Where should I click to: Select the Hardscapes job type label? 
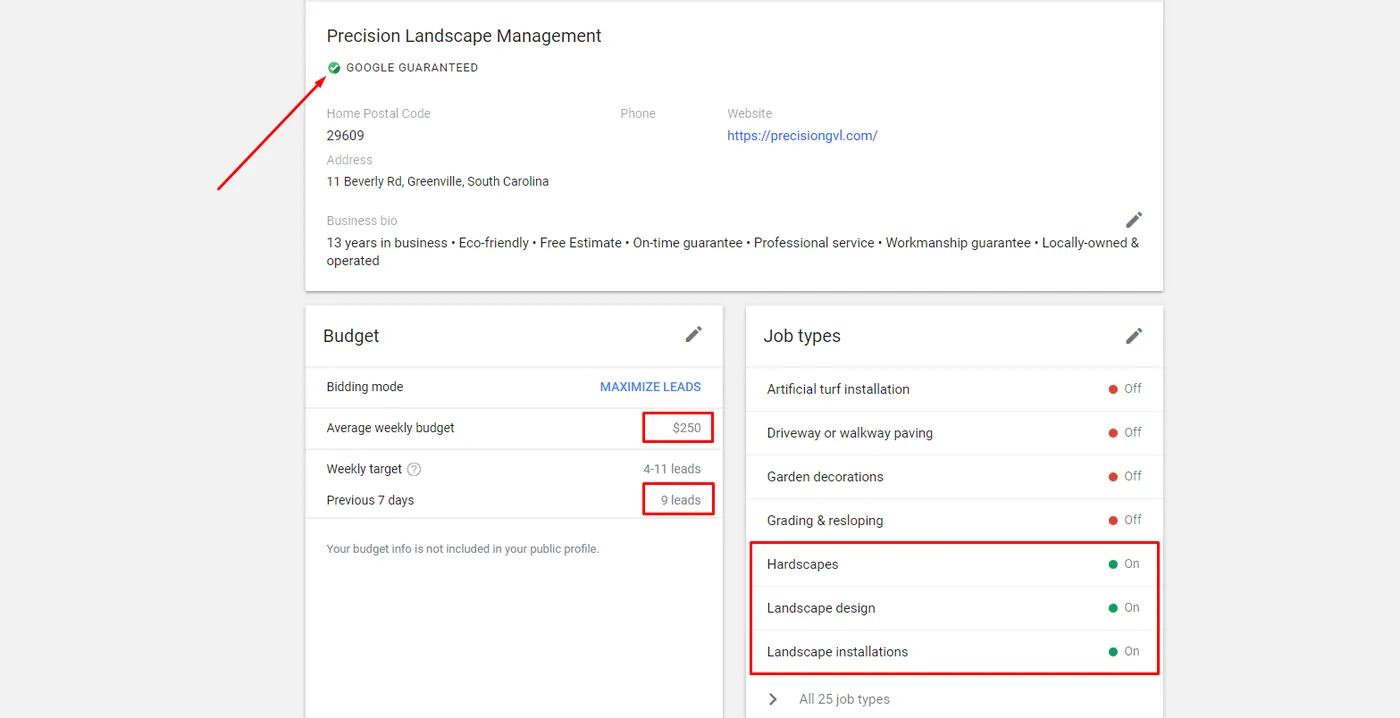pyautogui.click(x=803, y=565)
